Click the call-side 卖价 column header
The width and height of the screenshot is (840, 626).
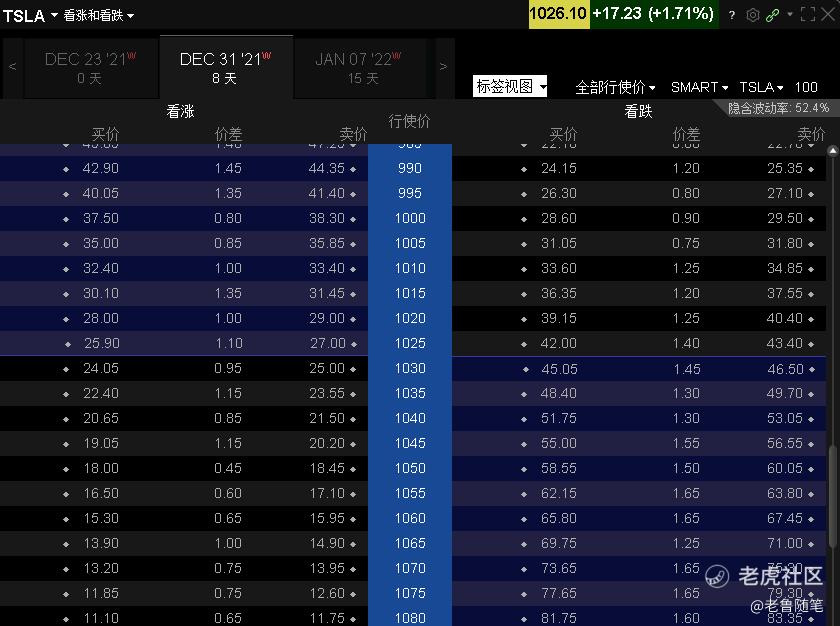tap(353, 134)
